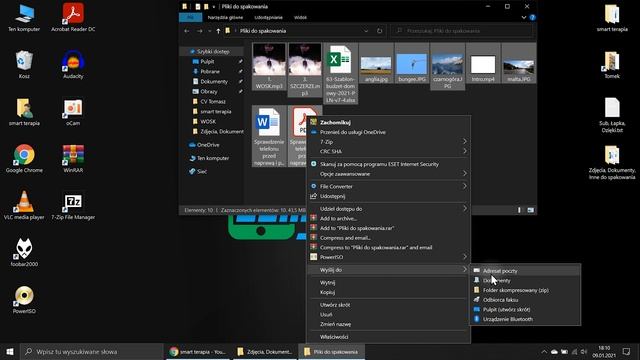Image resolution: width=640 pixels, height=360 pixels.
Task: Refresh the folder view
Action: point(379,31)
